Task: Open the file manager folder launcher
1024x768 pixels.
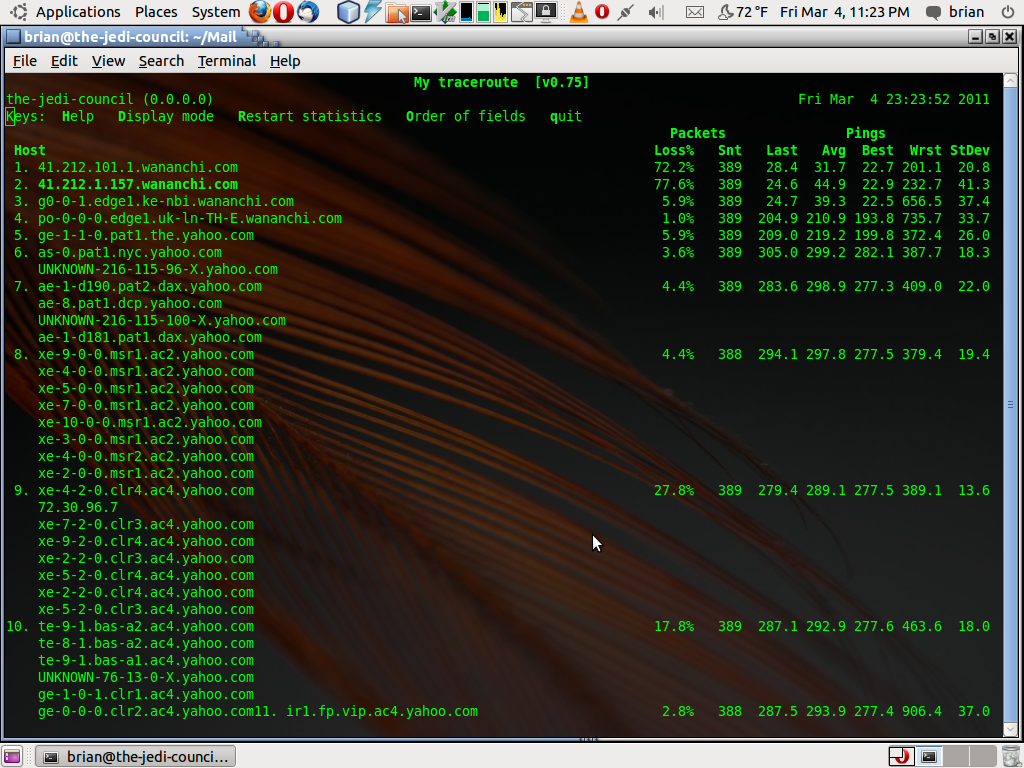Action: tap(396, 12)
